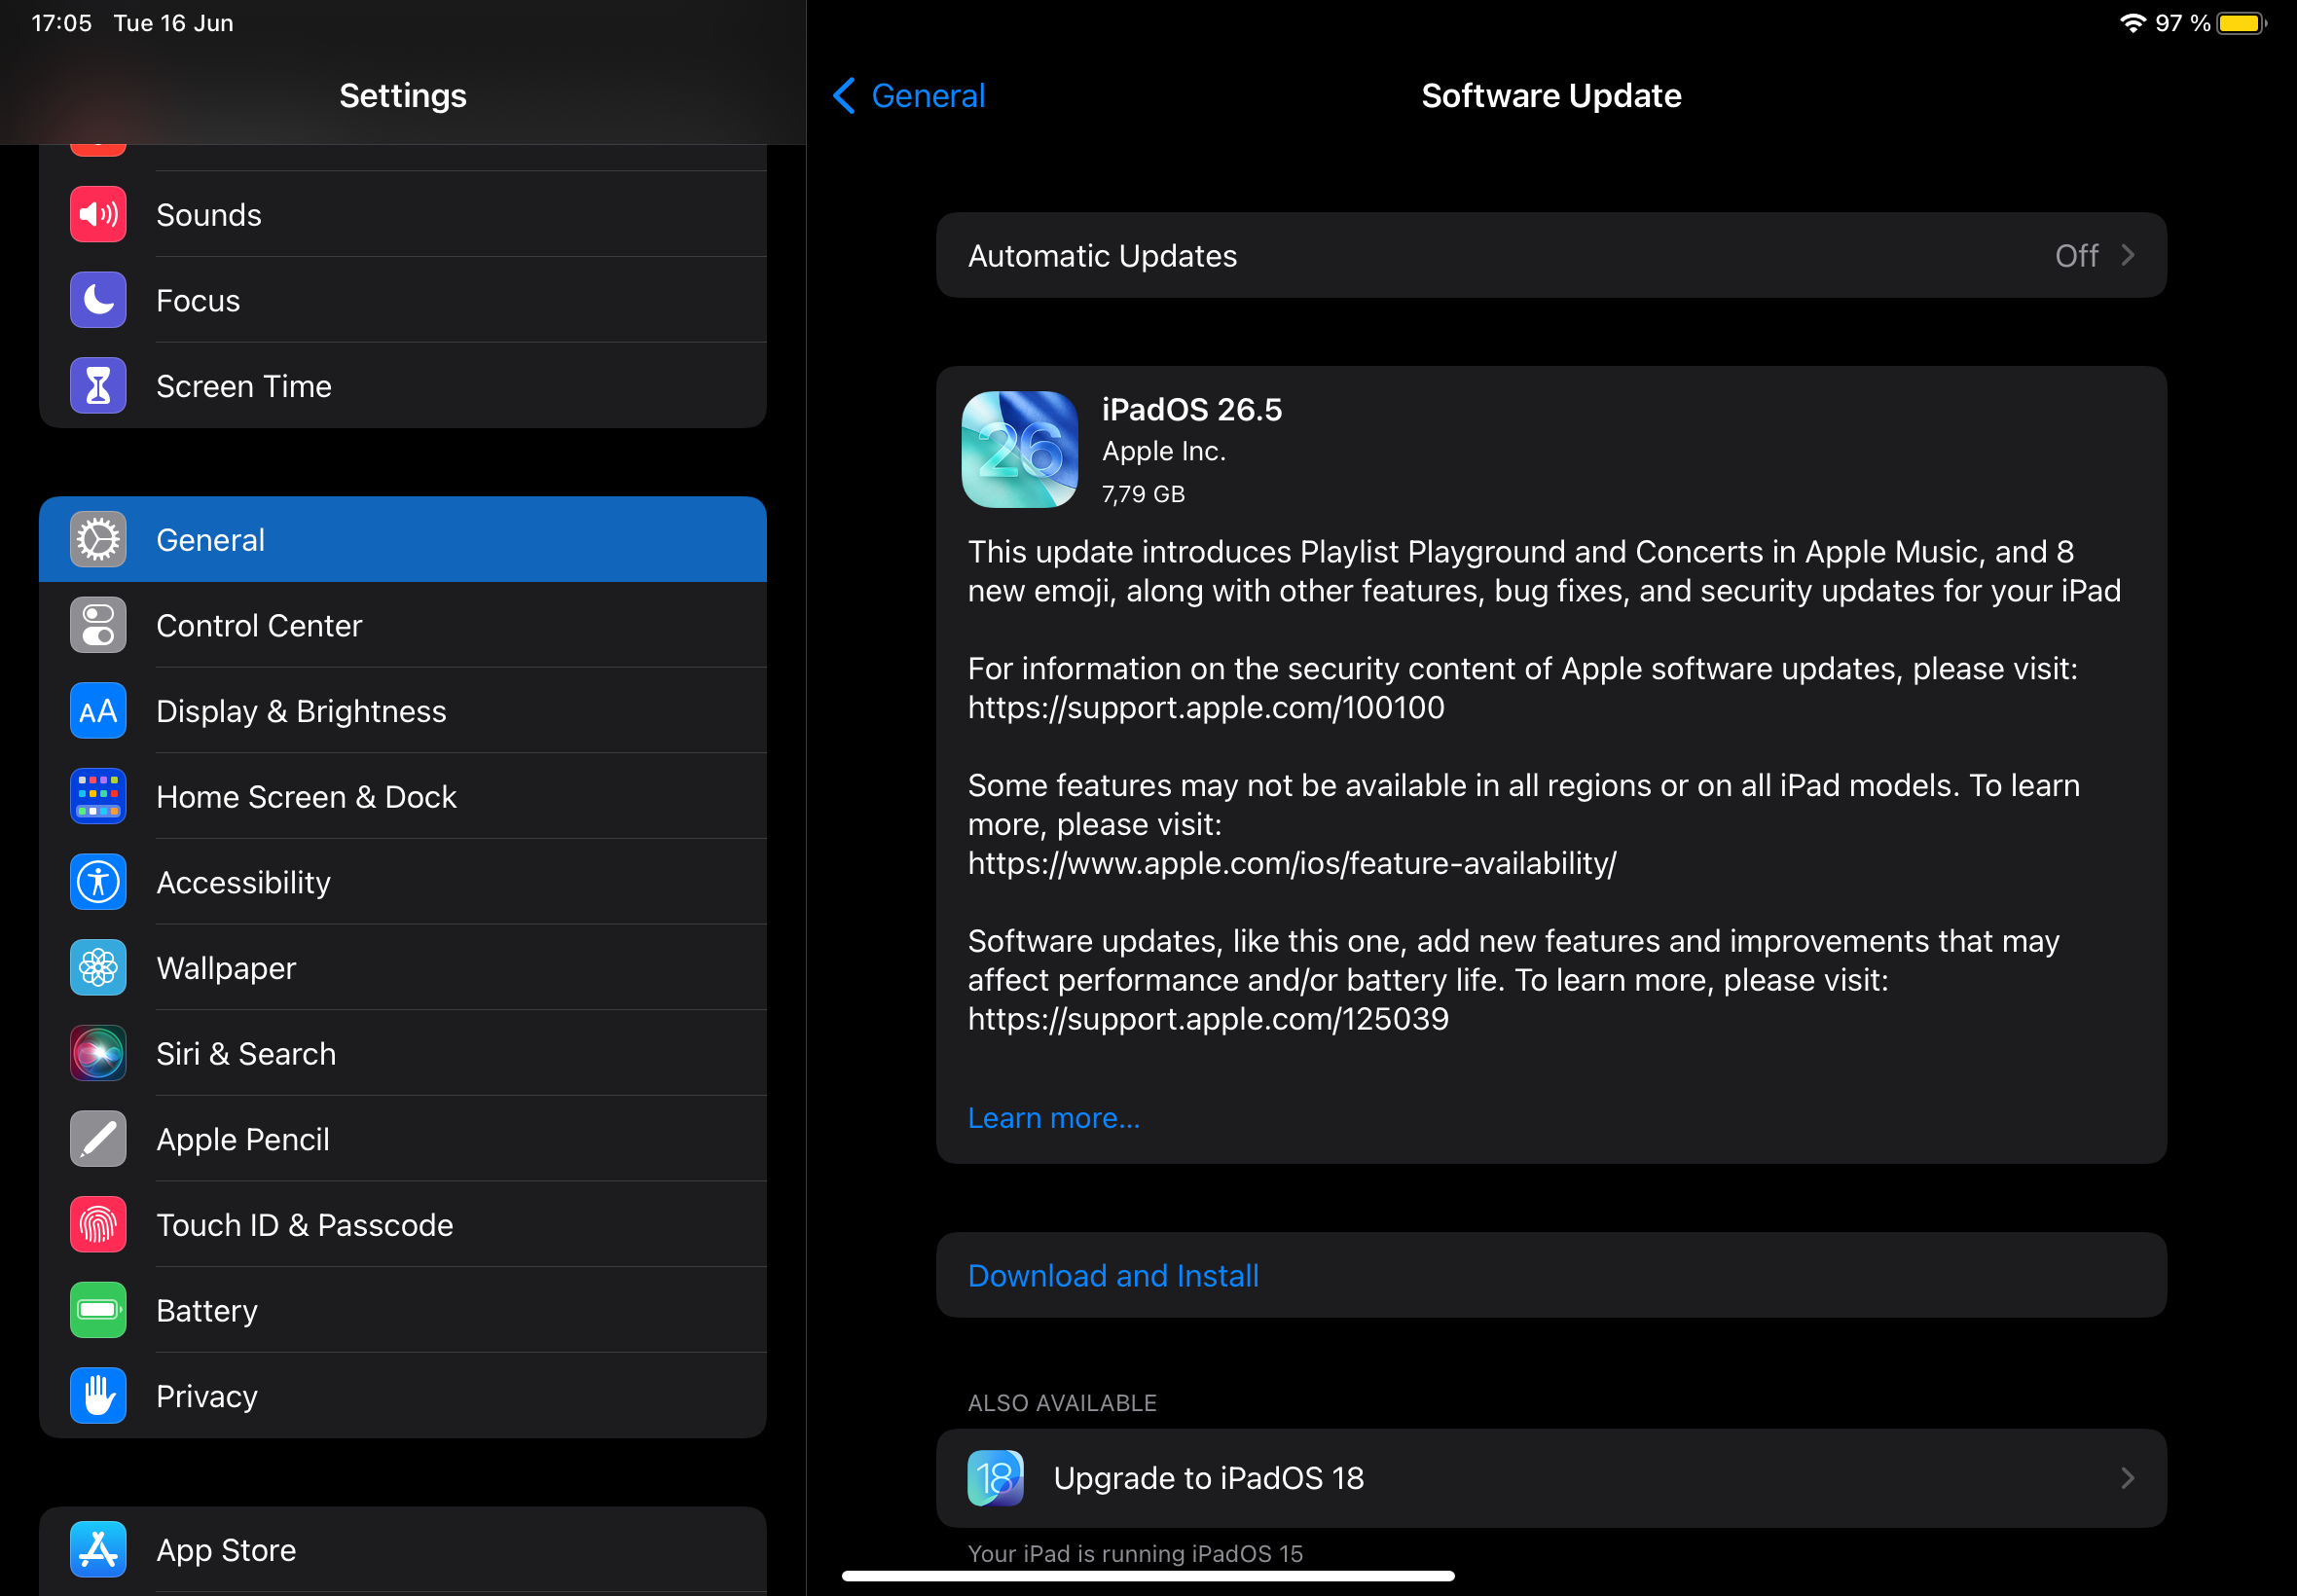Open Wallpaper settings

pos(403,968)
